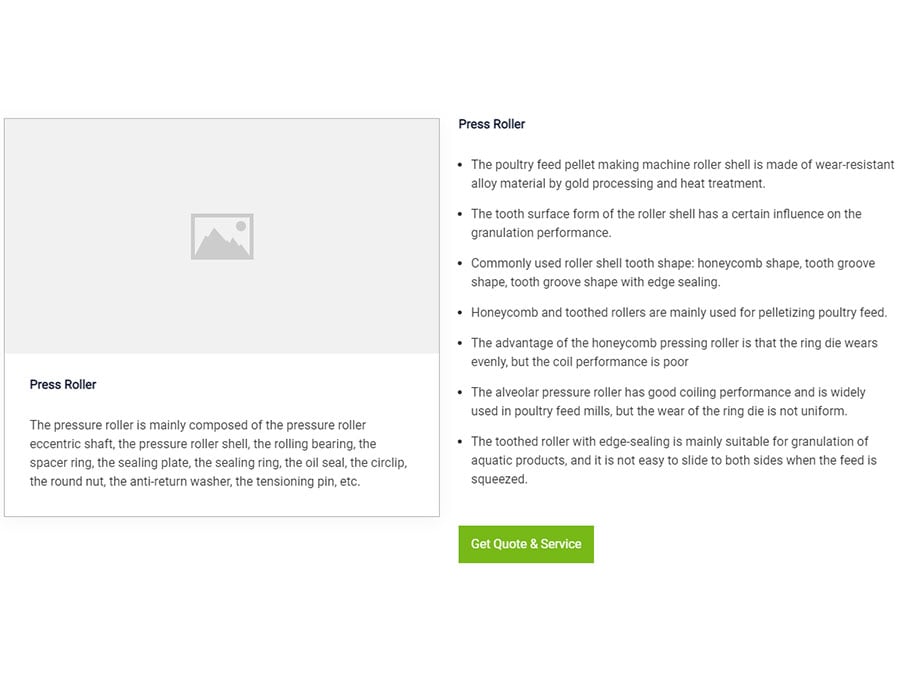The image size is (900, 675).
Task: Select the pressure roller composition paragraph
Action: coord(218,453)
